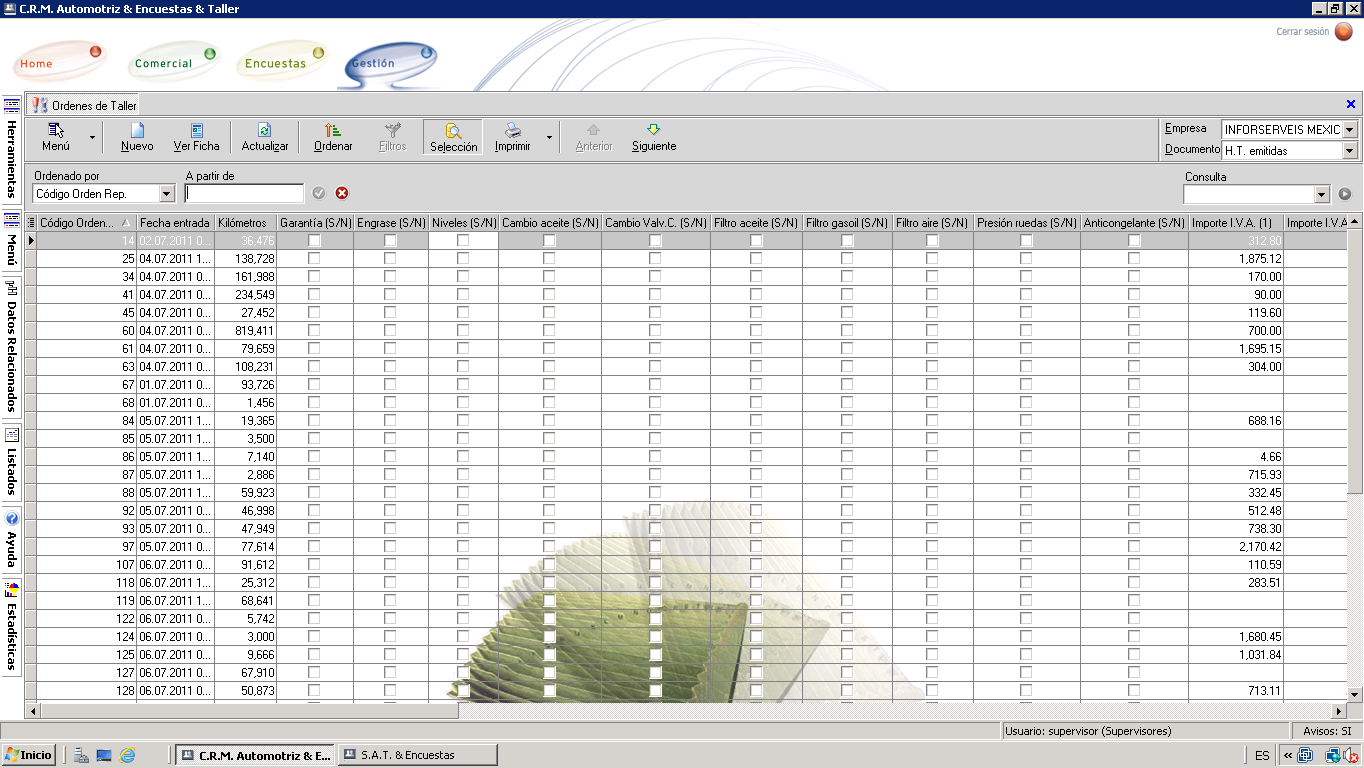Click the horizontal scrollbar thumb
This screenshot has width=1364, height=768.
[x=249, y=711]
